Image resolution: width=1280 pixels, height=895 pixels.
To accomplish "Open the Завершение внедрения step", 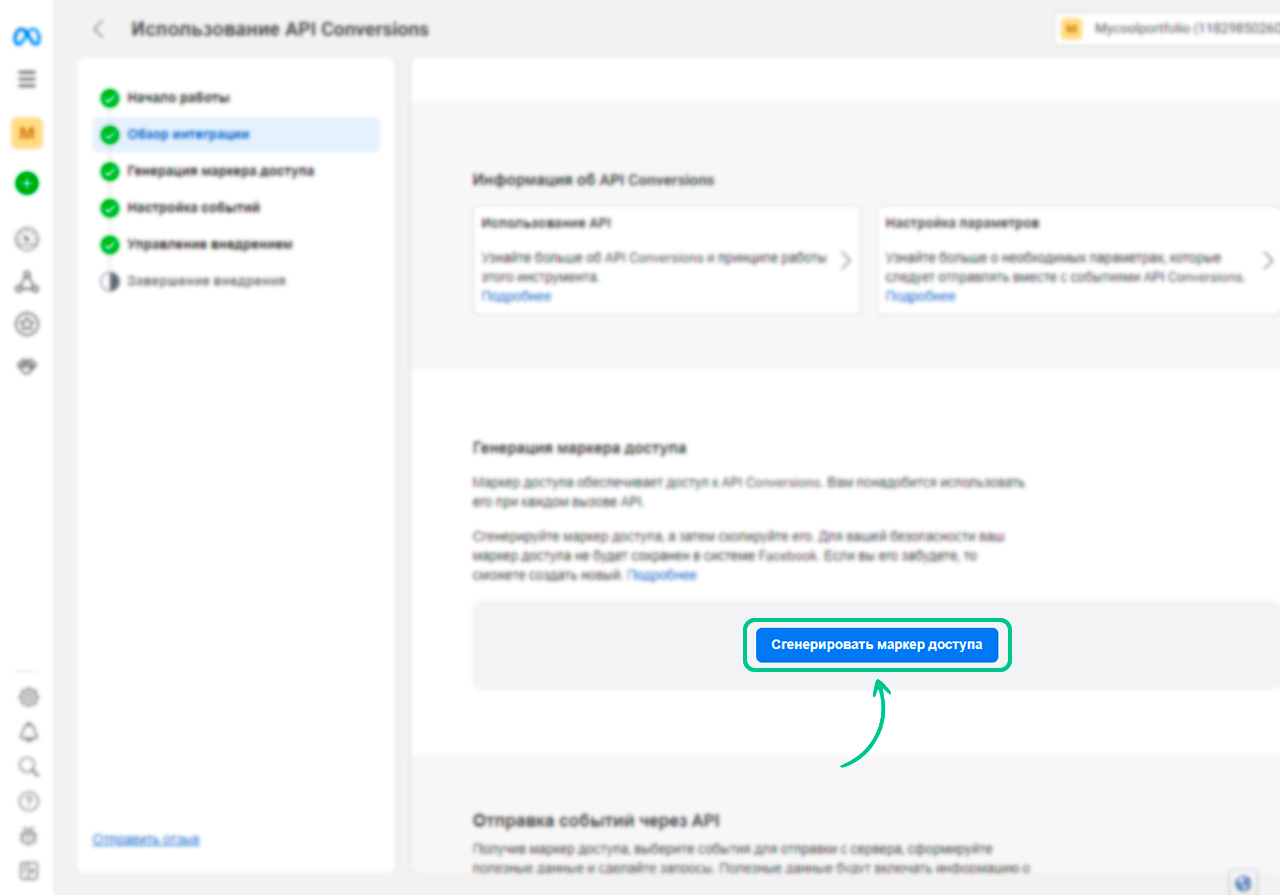I will [206, 281].
